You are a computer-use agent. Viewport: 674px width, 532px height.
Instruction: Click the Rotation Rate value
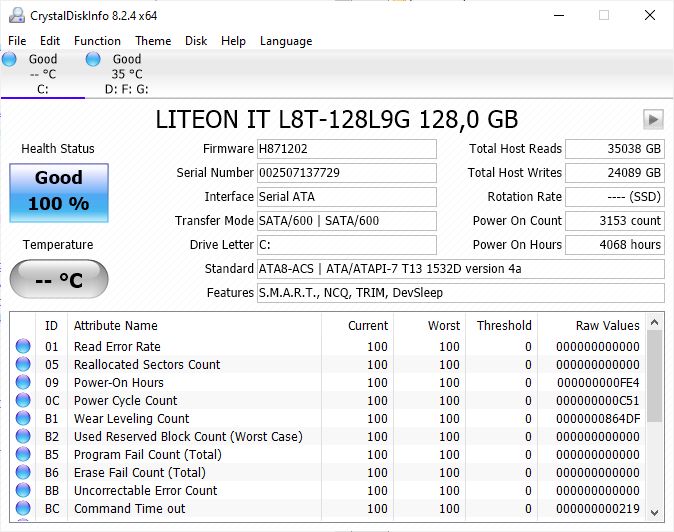click(615, 197)
